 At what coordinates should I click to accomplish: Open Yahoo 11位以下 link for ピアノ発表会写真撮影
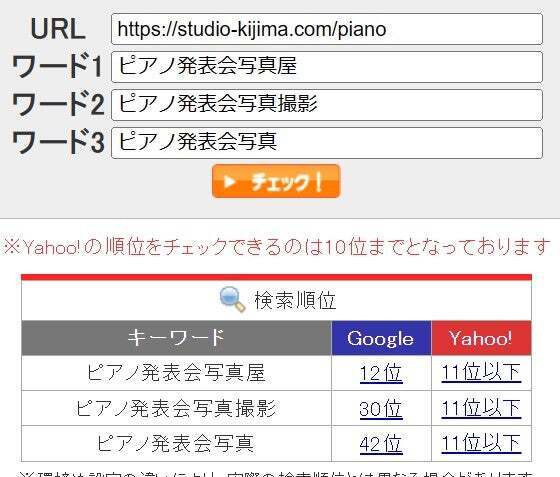coord(481,408)
